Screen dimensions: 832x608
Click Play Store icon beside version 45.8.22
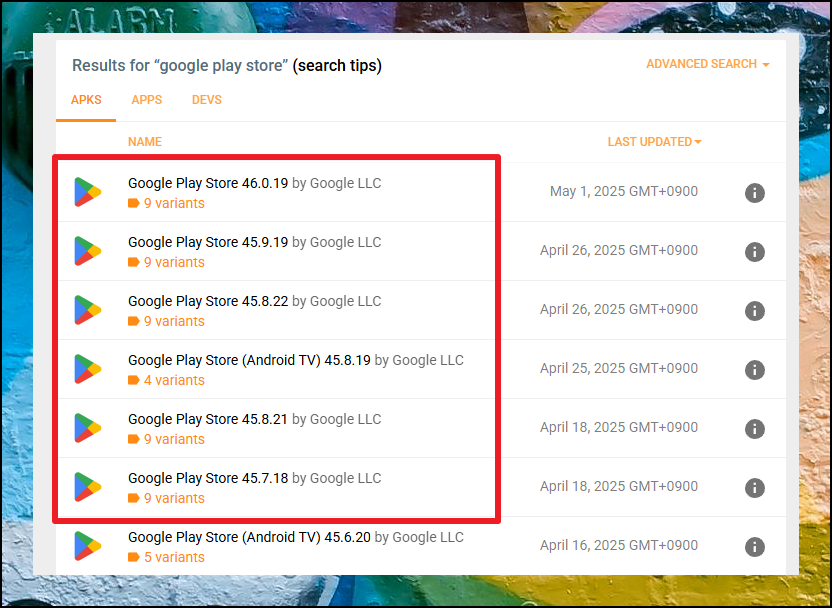coord(88,310)
